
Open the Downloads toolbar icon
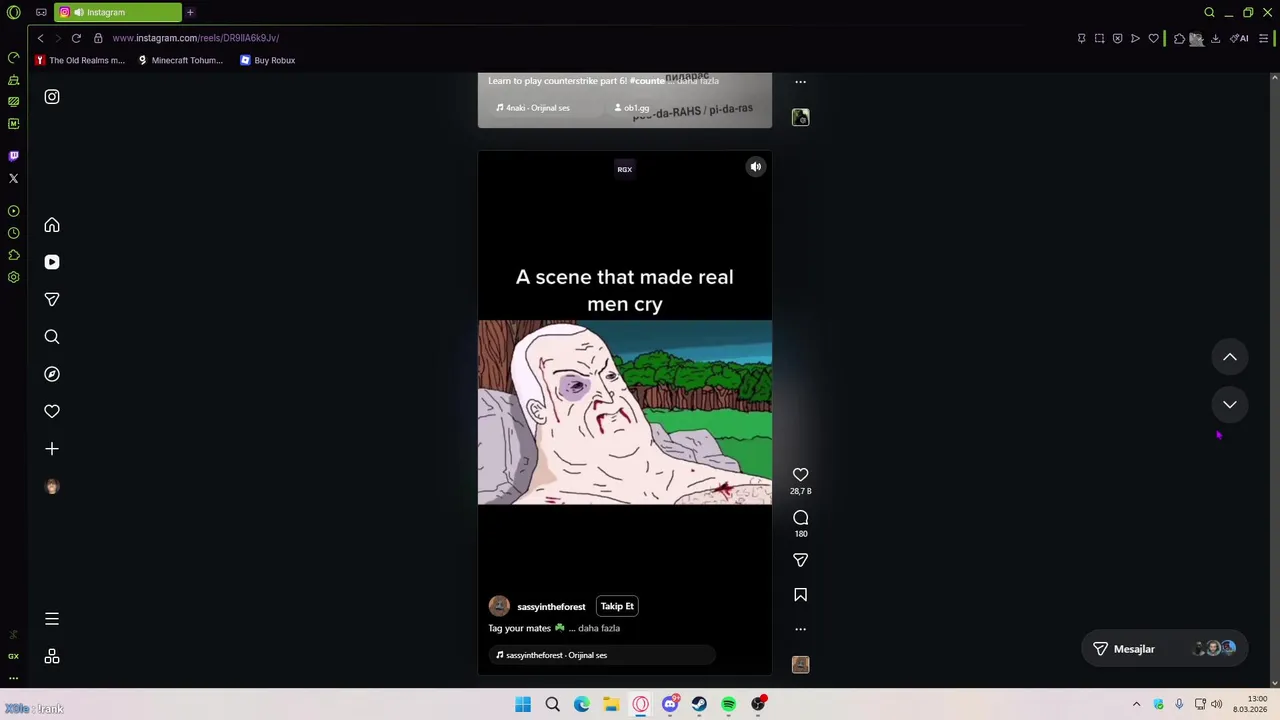tap(1215, 38)
